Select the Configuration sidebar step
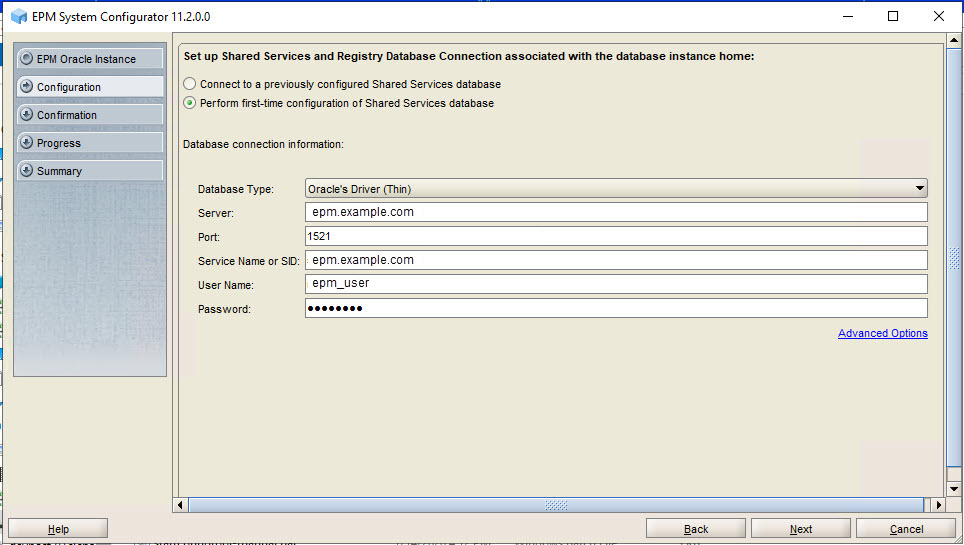The height and width of the screenshot is (545, 964). [90, 87]
